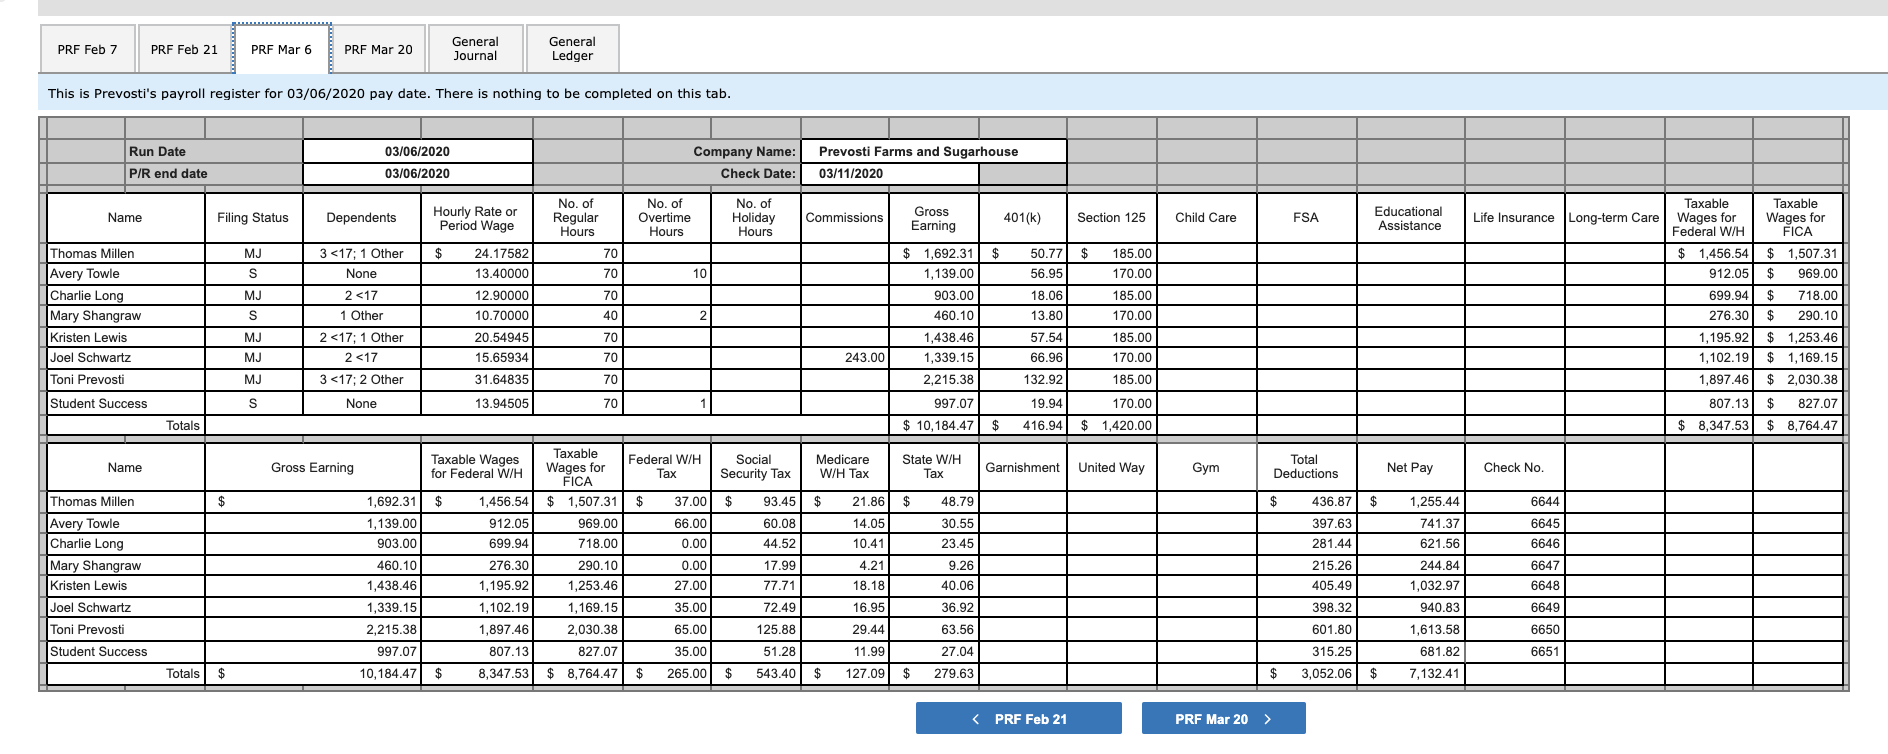Open the PRF Mar 20 tab
Image resolution: width=1888 pixels, height=754 pixels.
[x=378, y=49]
